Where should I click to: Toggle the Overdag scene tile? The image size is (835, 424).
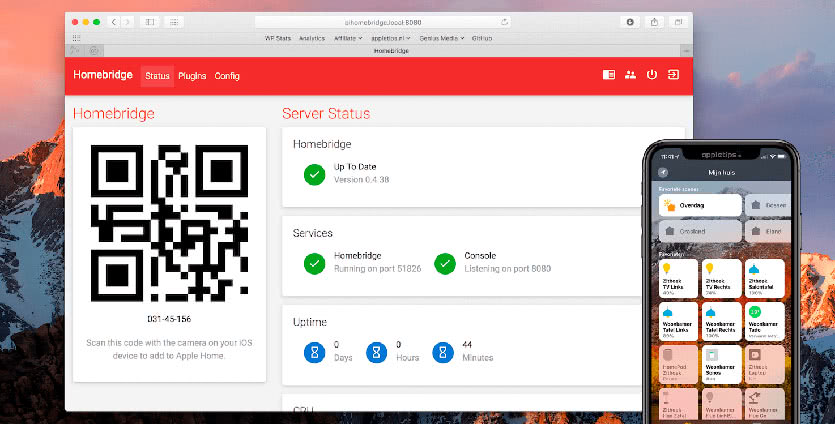point(700,205)
